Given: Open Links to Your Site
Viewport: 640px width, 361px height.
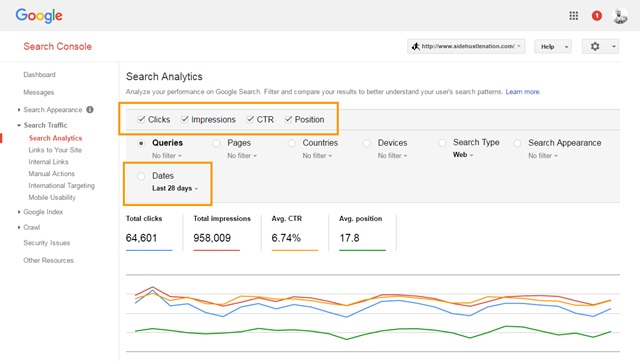Looking at the screenshot, I should [x=55, y=150].
